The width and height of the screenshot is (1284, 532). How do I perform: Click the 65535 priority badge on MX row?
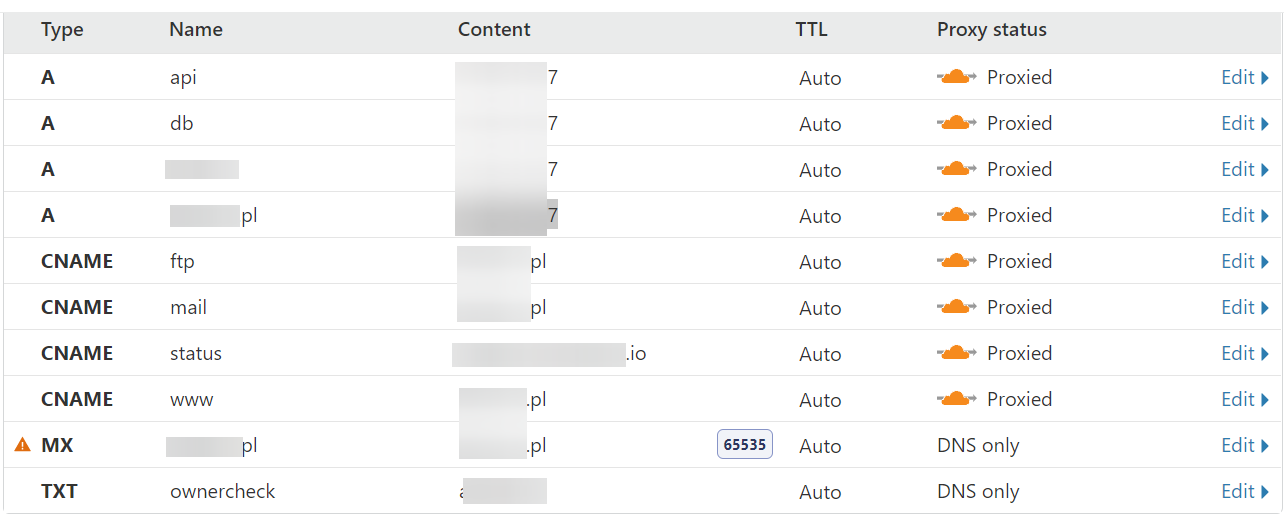pyautogui.click(x=745, y=445)
